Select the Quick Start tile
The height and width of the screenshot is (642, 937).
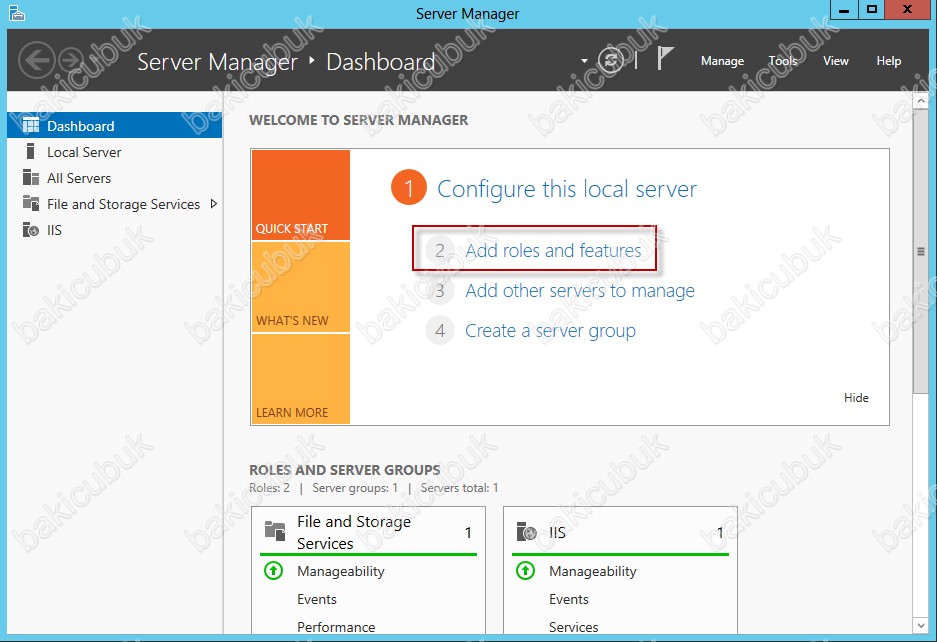point(301,195)
